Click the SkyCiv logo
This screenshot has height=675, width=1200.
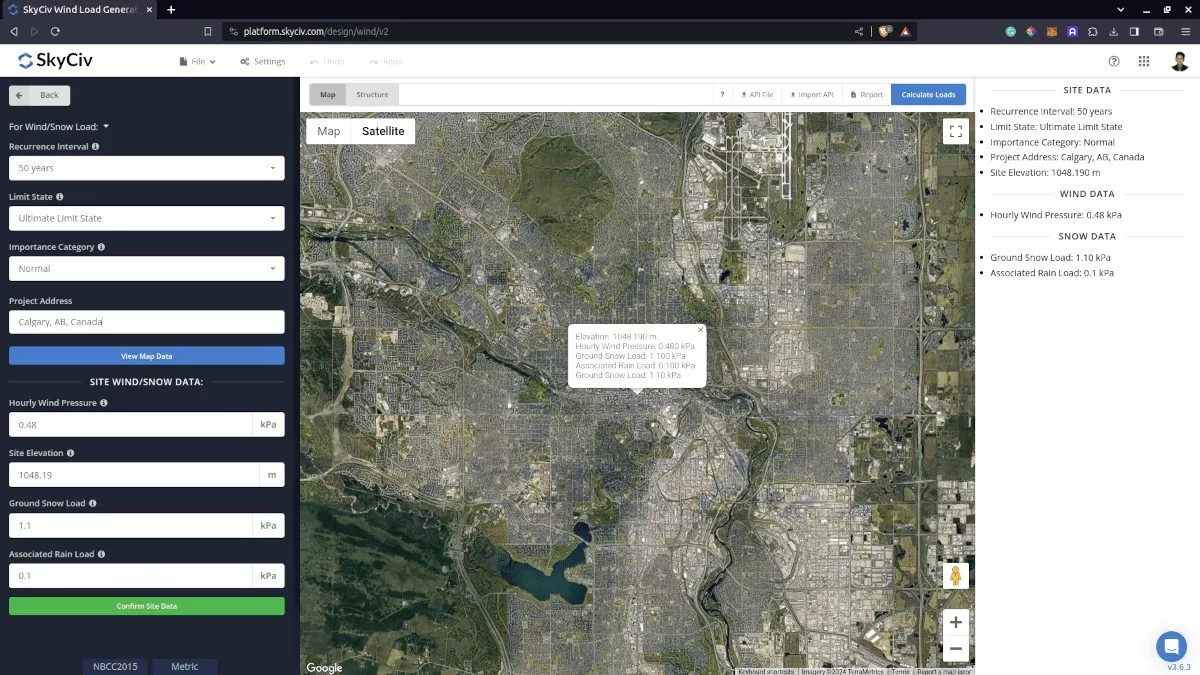(x=54, y=61)
